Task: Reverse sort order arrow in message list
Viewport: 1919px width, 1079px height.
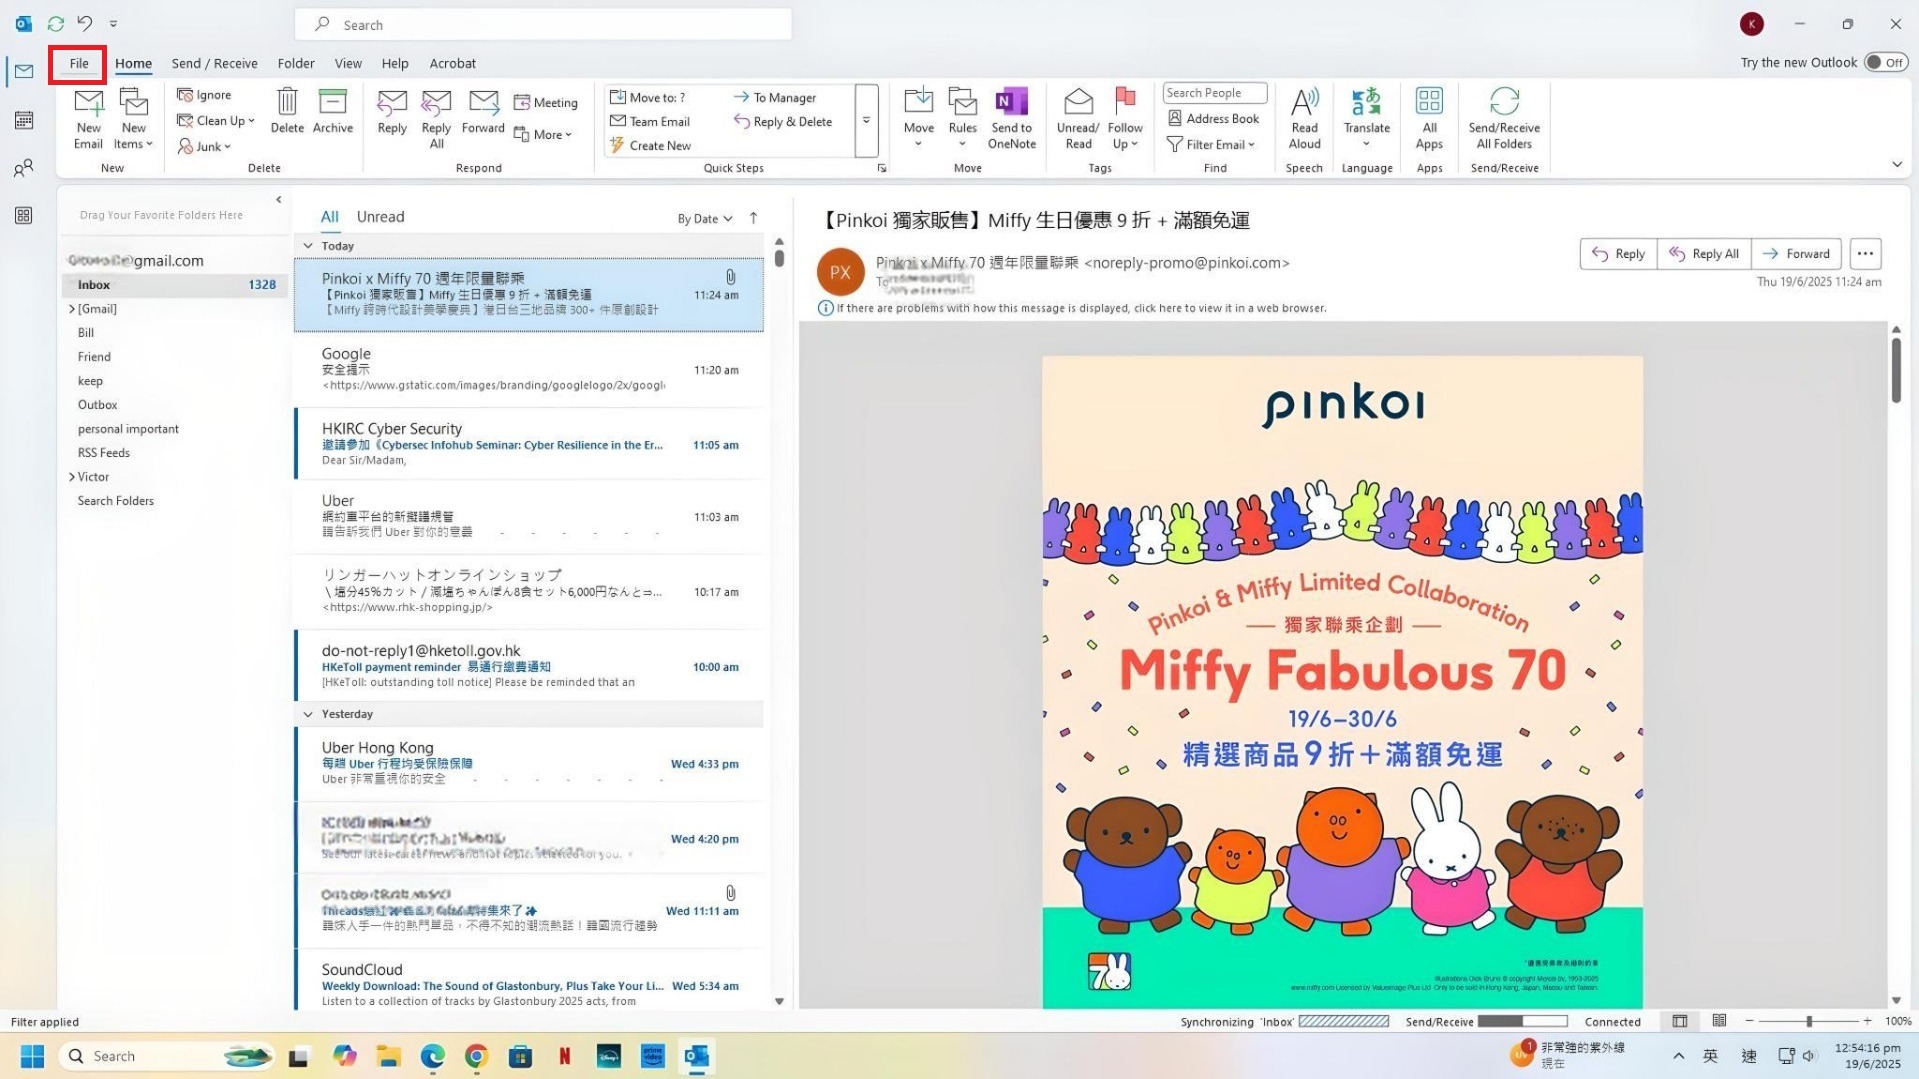Action: [753, 218]
